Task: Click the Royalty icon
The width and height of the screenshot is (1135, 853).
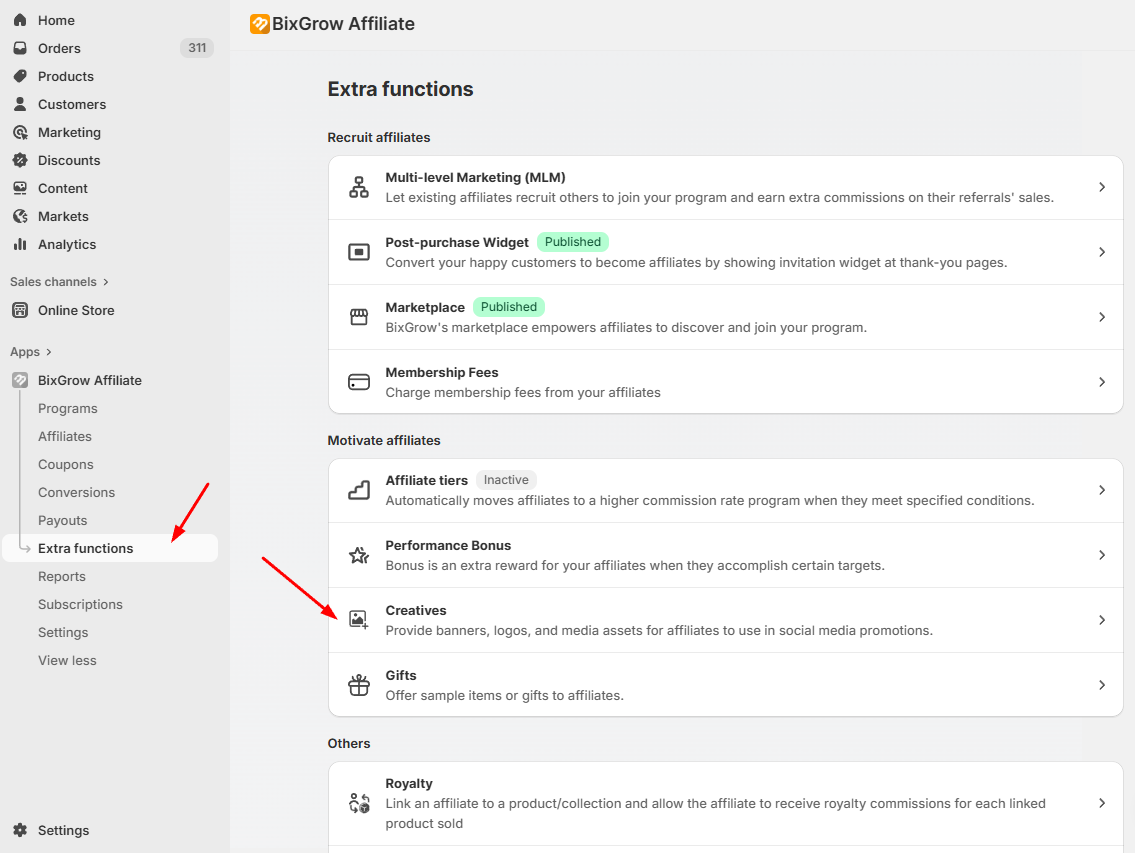Action: point(358,803)
